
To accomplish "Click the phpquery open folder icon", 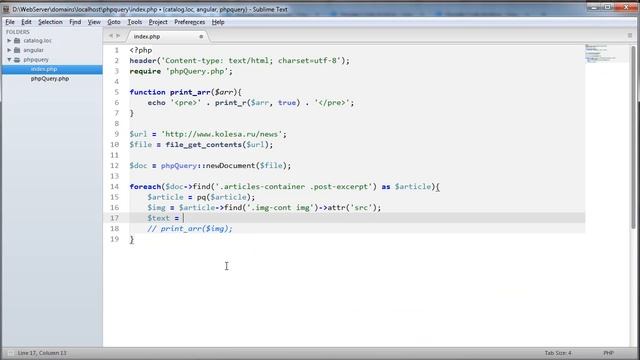I will click(x=17, y=60).
